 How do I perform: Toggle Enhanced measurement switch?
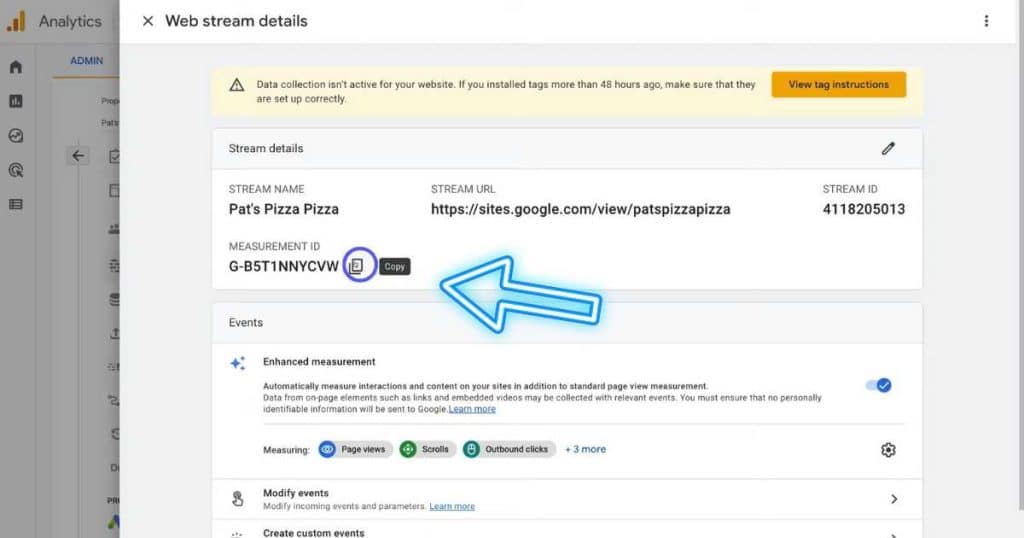click(x=878, y=385)
